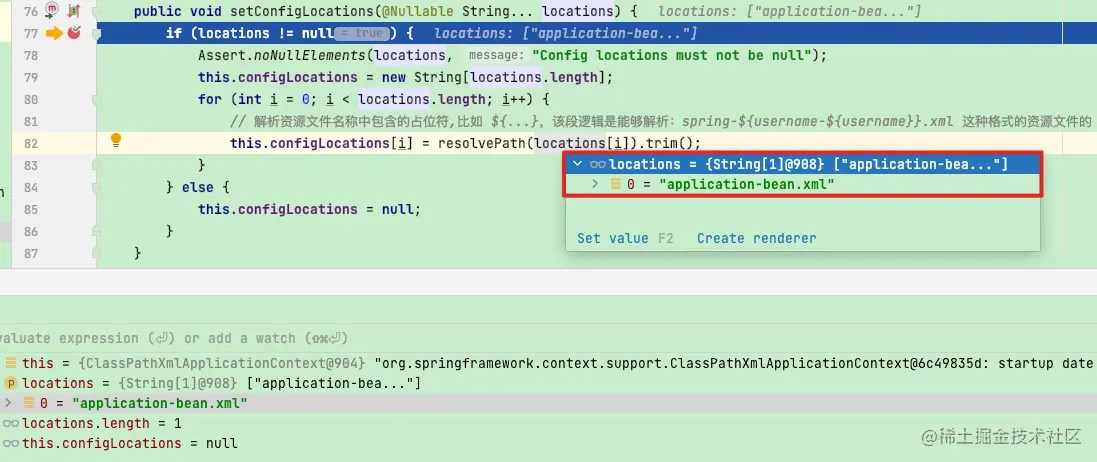This screenshot has width=1097, height=462.
Task: Collapse the locations node in the popup
Action: (x=577, y=164)
